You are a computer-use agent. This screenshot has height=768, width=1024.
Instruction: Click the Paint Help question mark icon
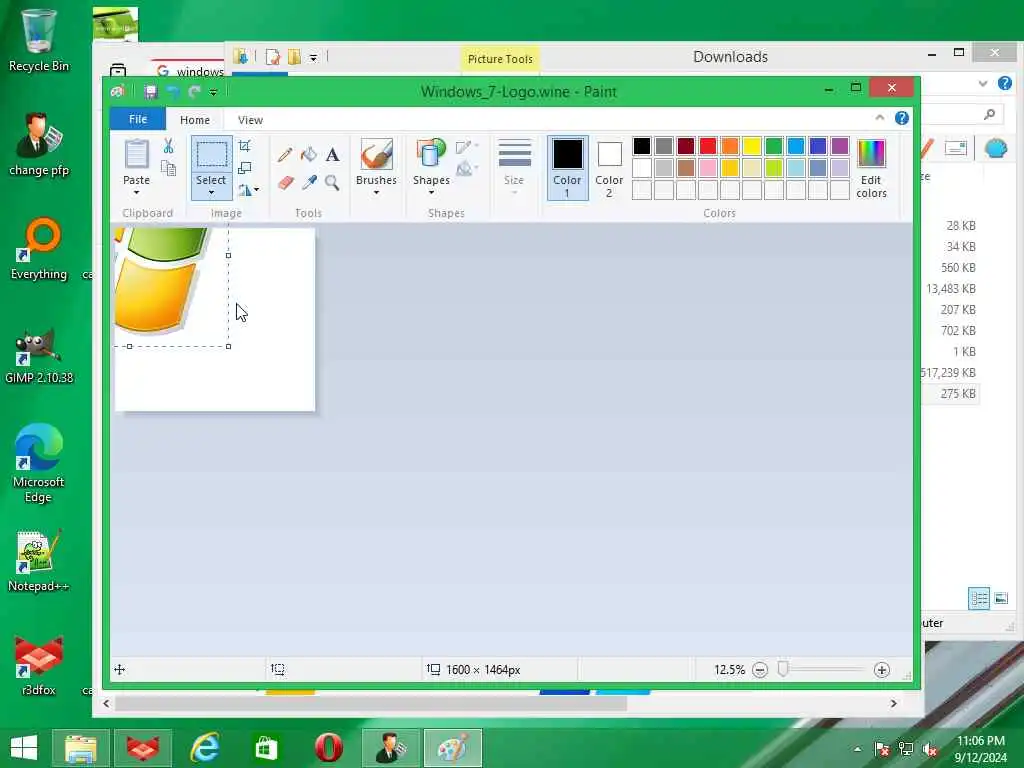(x=902, y=118)
